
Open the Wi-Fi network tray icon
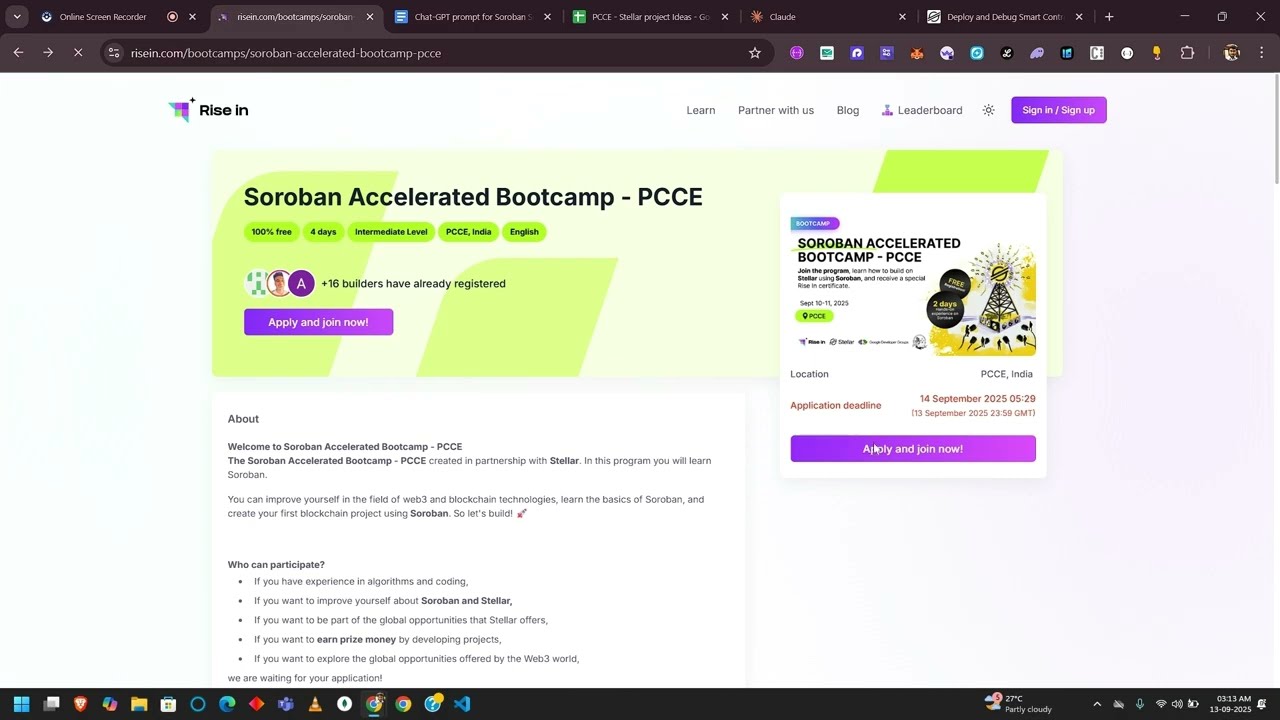pyautogui.click(x=1161, y=704)
